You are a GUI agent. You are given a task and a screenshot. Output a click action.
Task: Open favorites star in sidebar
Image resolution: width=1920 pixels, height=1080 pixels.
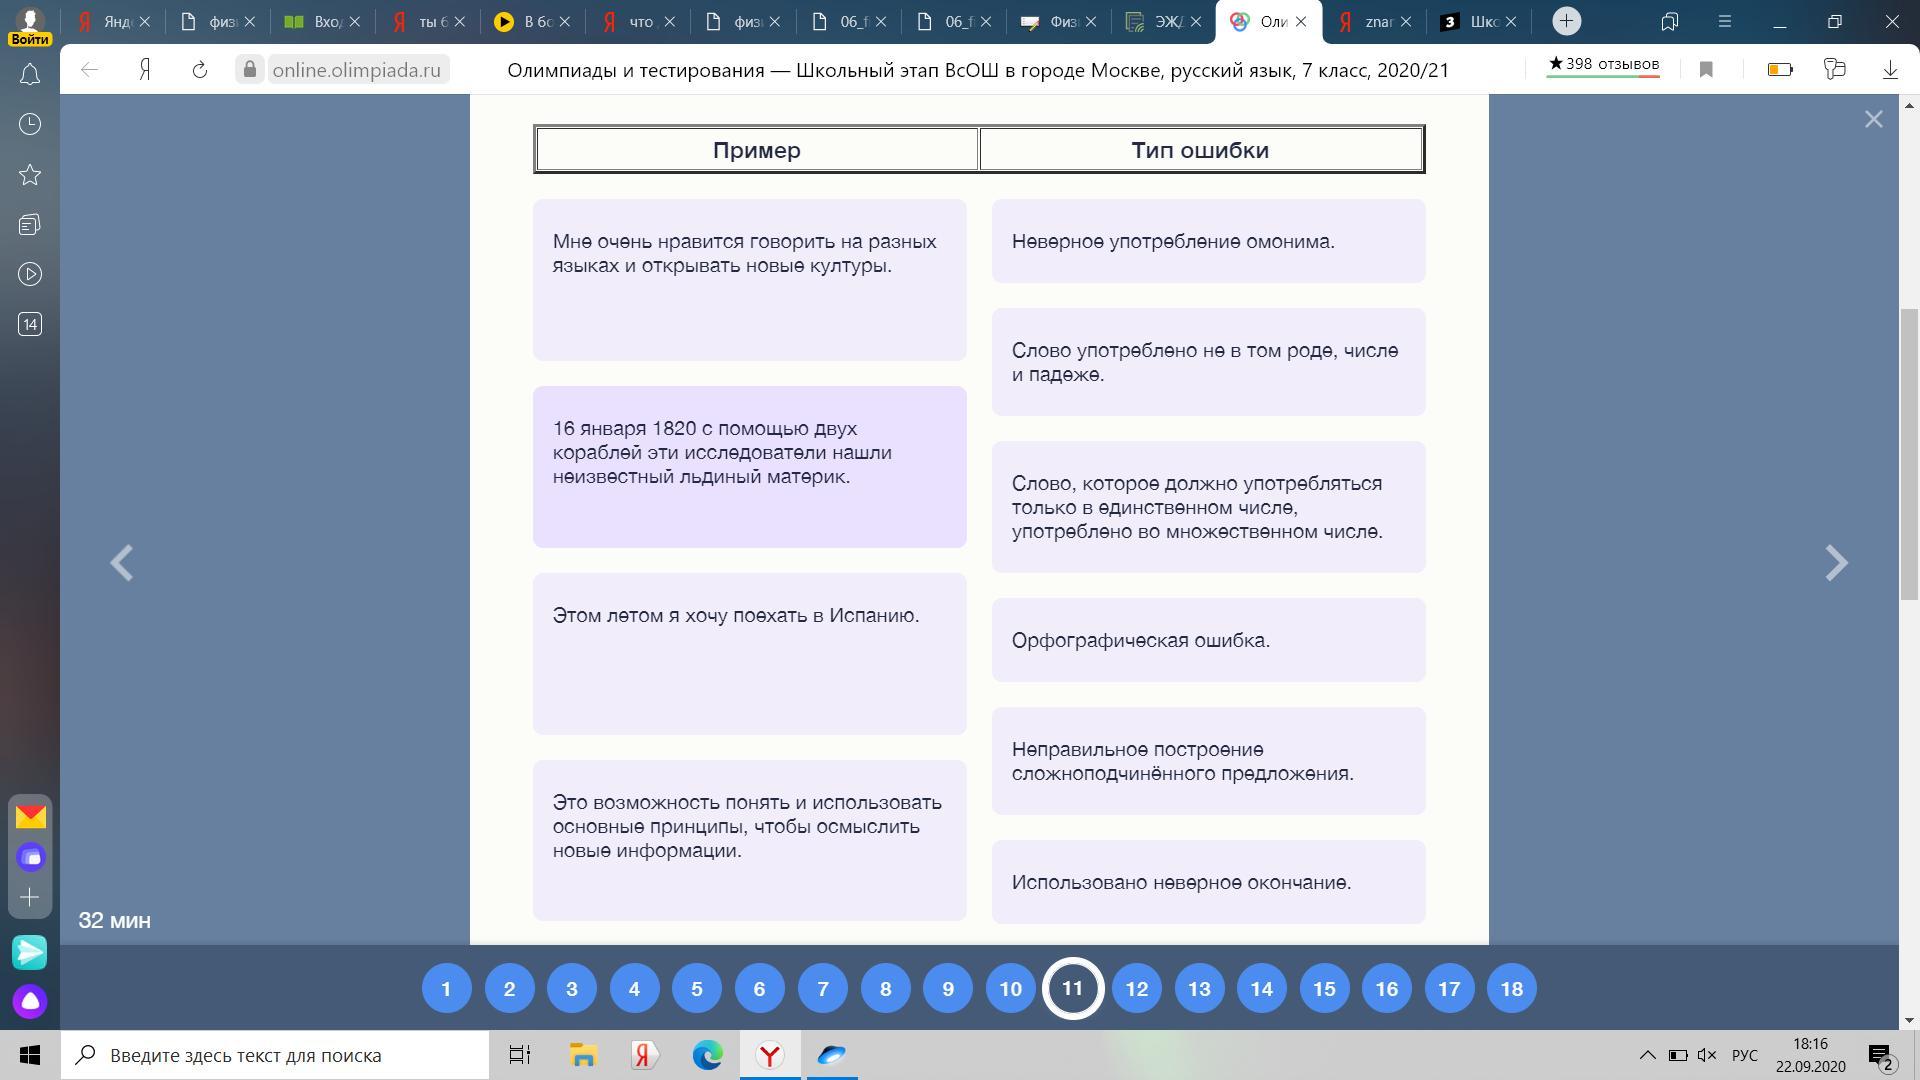(x=30, y=175)
